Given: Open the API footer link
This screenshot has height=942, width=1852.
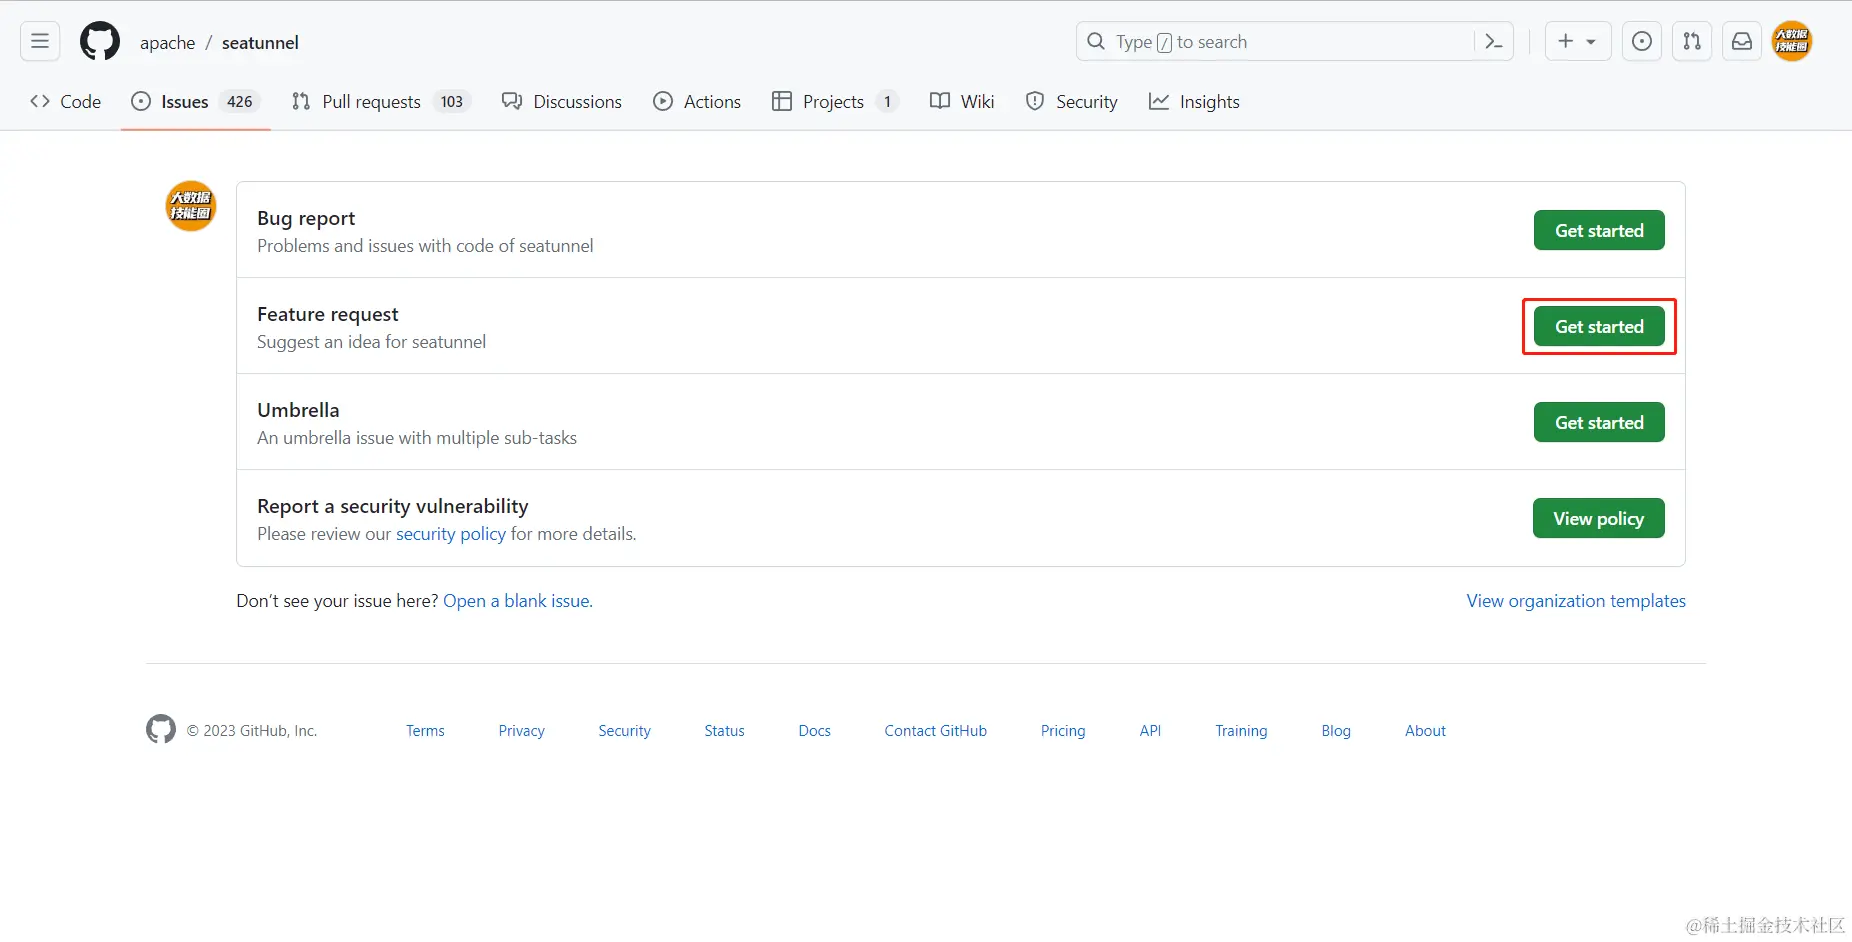Looking at the screenshot, I should pyautogui.click(x=1150, y=731).
